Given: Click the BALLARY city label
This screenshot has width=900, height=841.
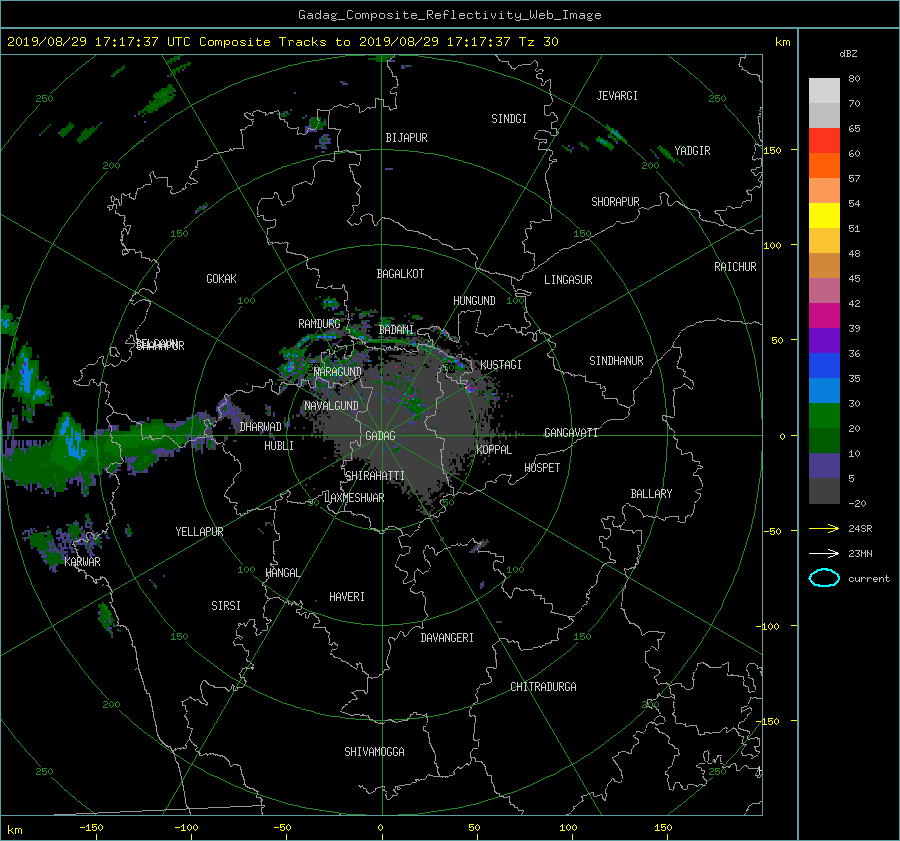Looking at the screenshot, I should click(x=651, y=494).
